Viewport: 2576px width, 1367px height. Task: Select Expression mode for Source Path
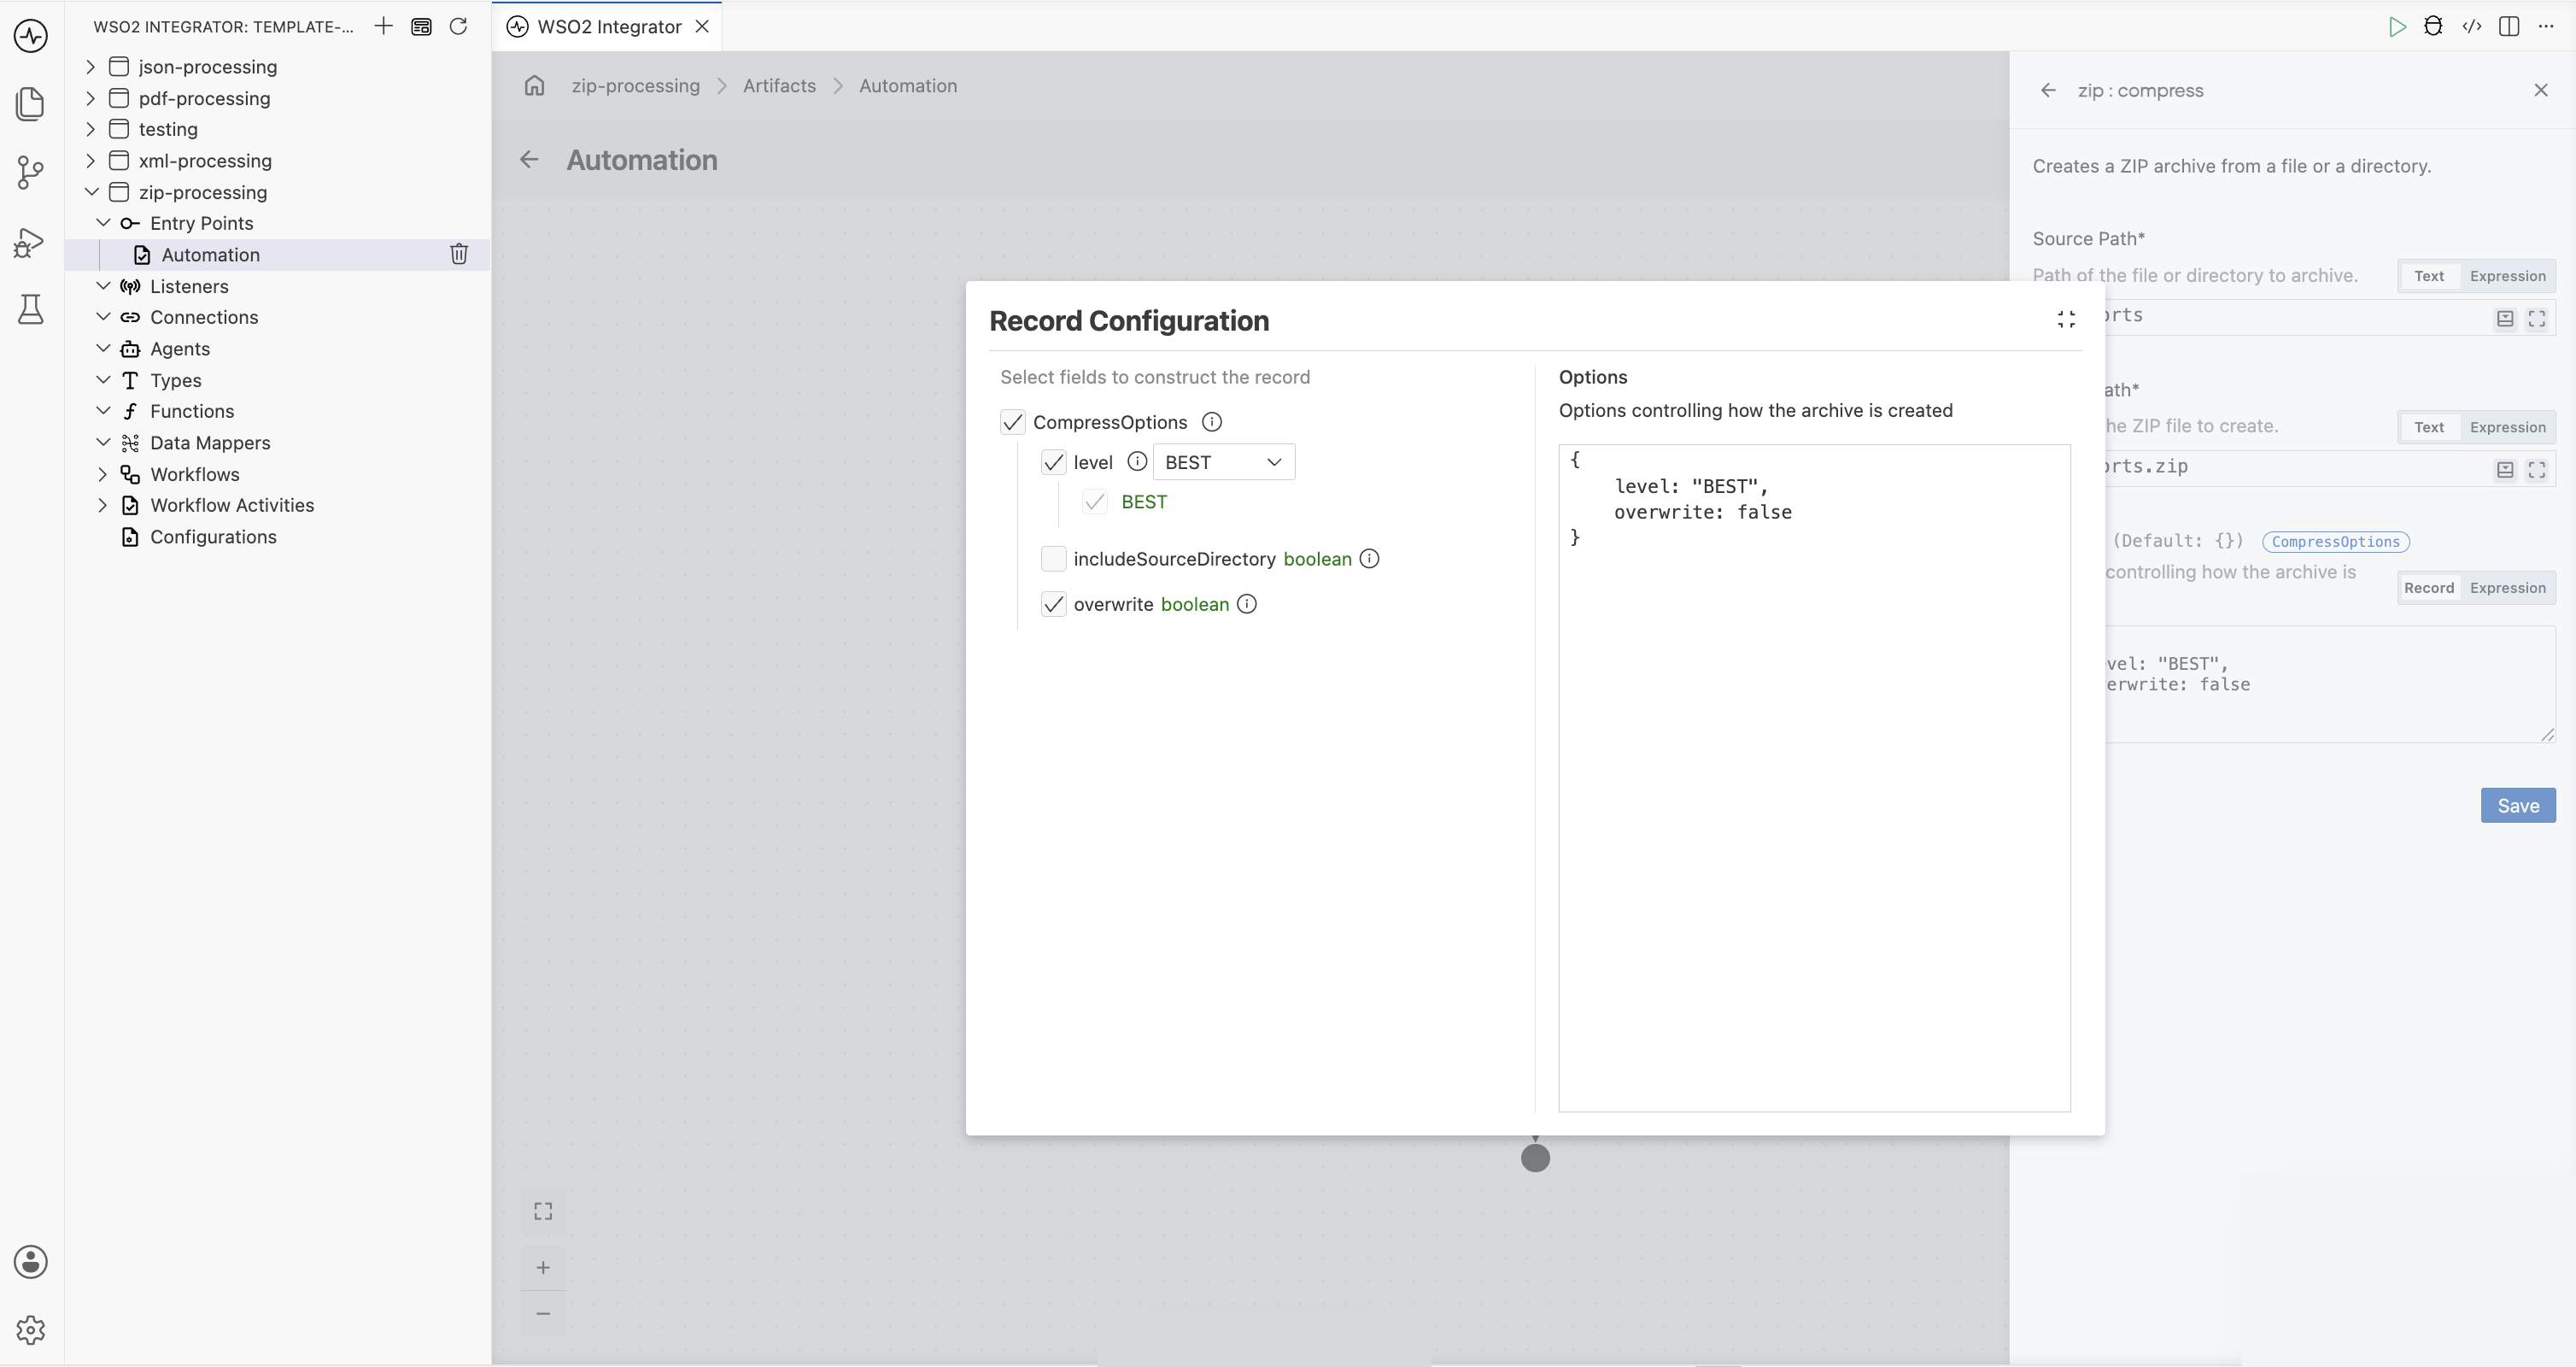click(x=2507, y=276)
